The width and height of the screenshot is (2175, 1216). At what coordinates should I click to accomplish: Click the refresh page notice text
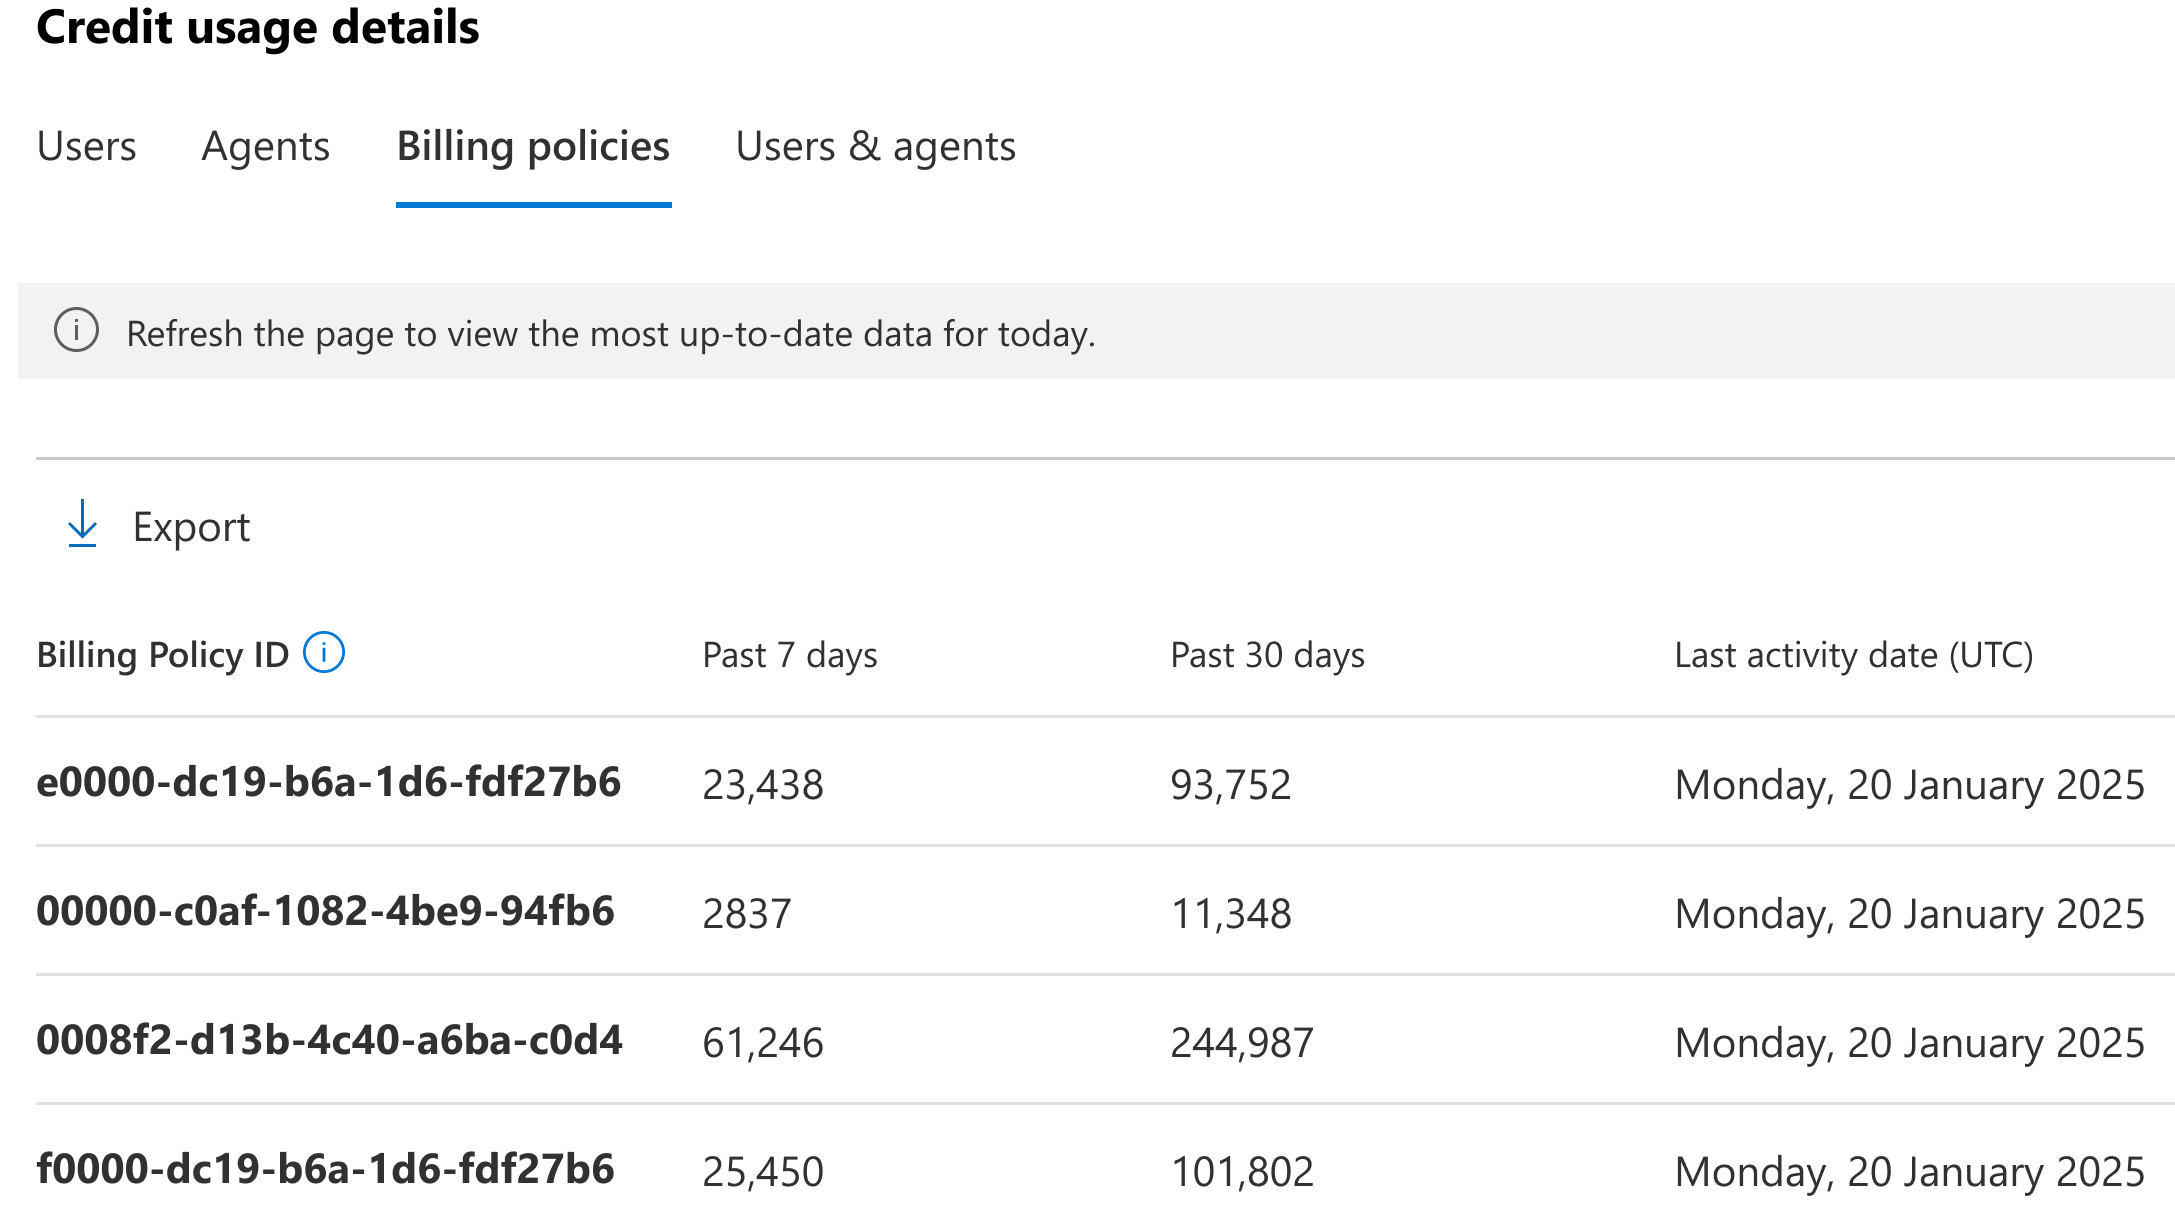(x=610, y=334)
